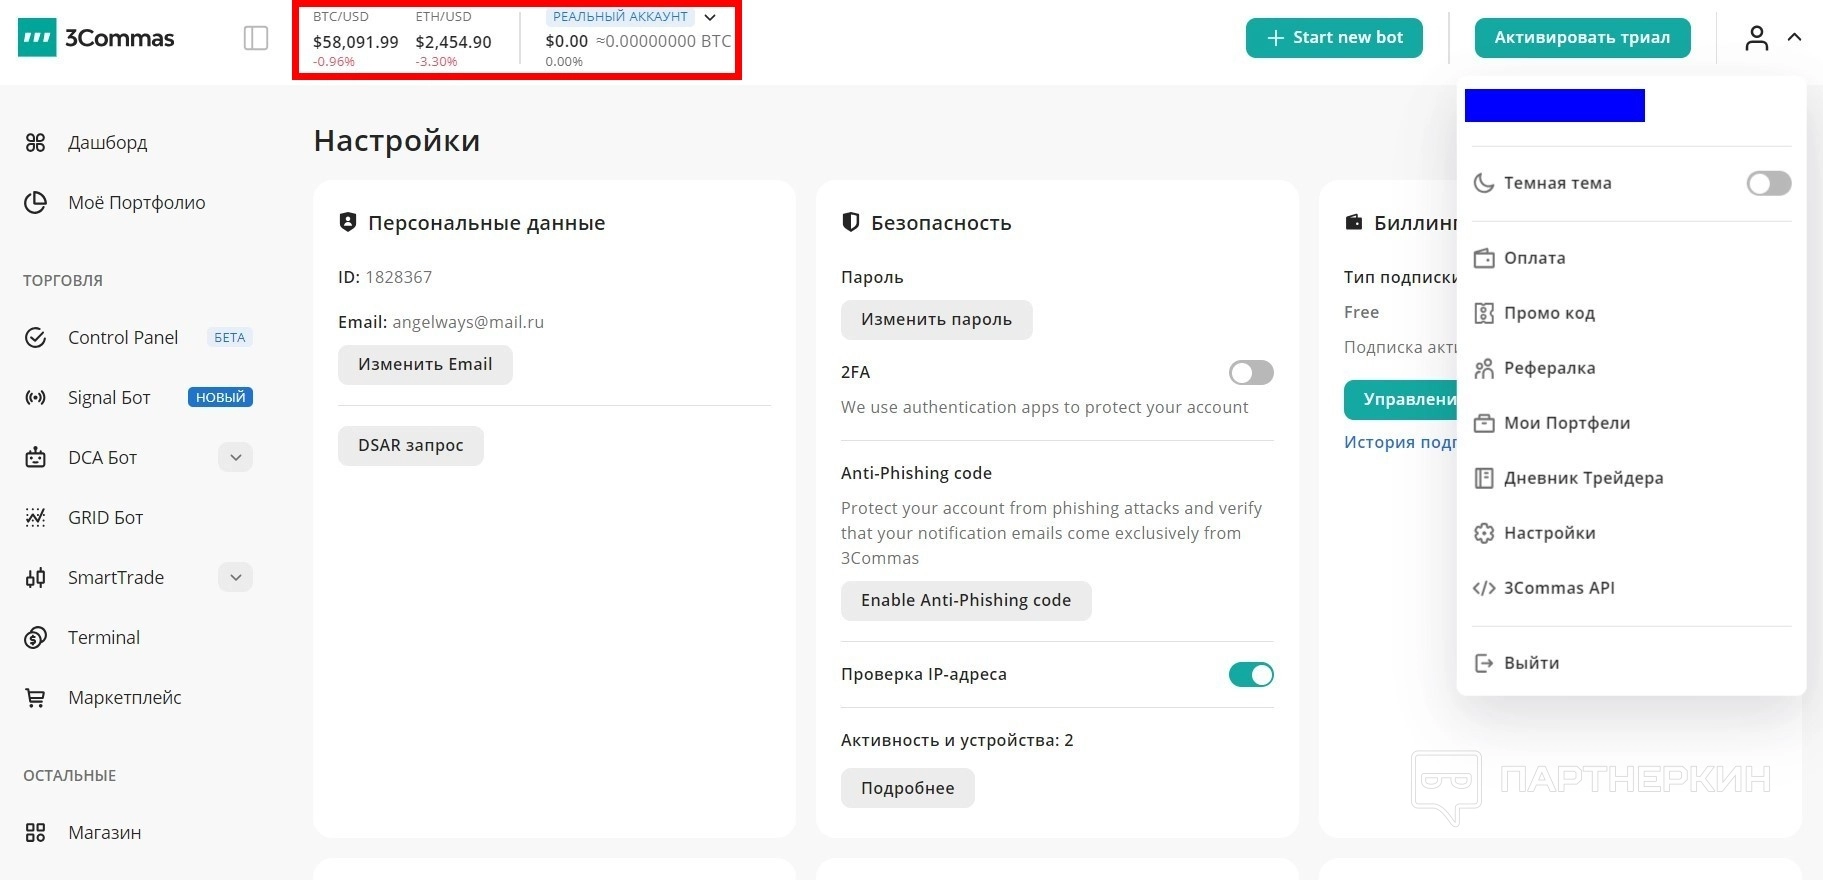Disable the Проверка IP-адреса toggle

(1251, 675)
